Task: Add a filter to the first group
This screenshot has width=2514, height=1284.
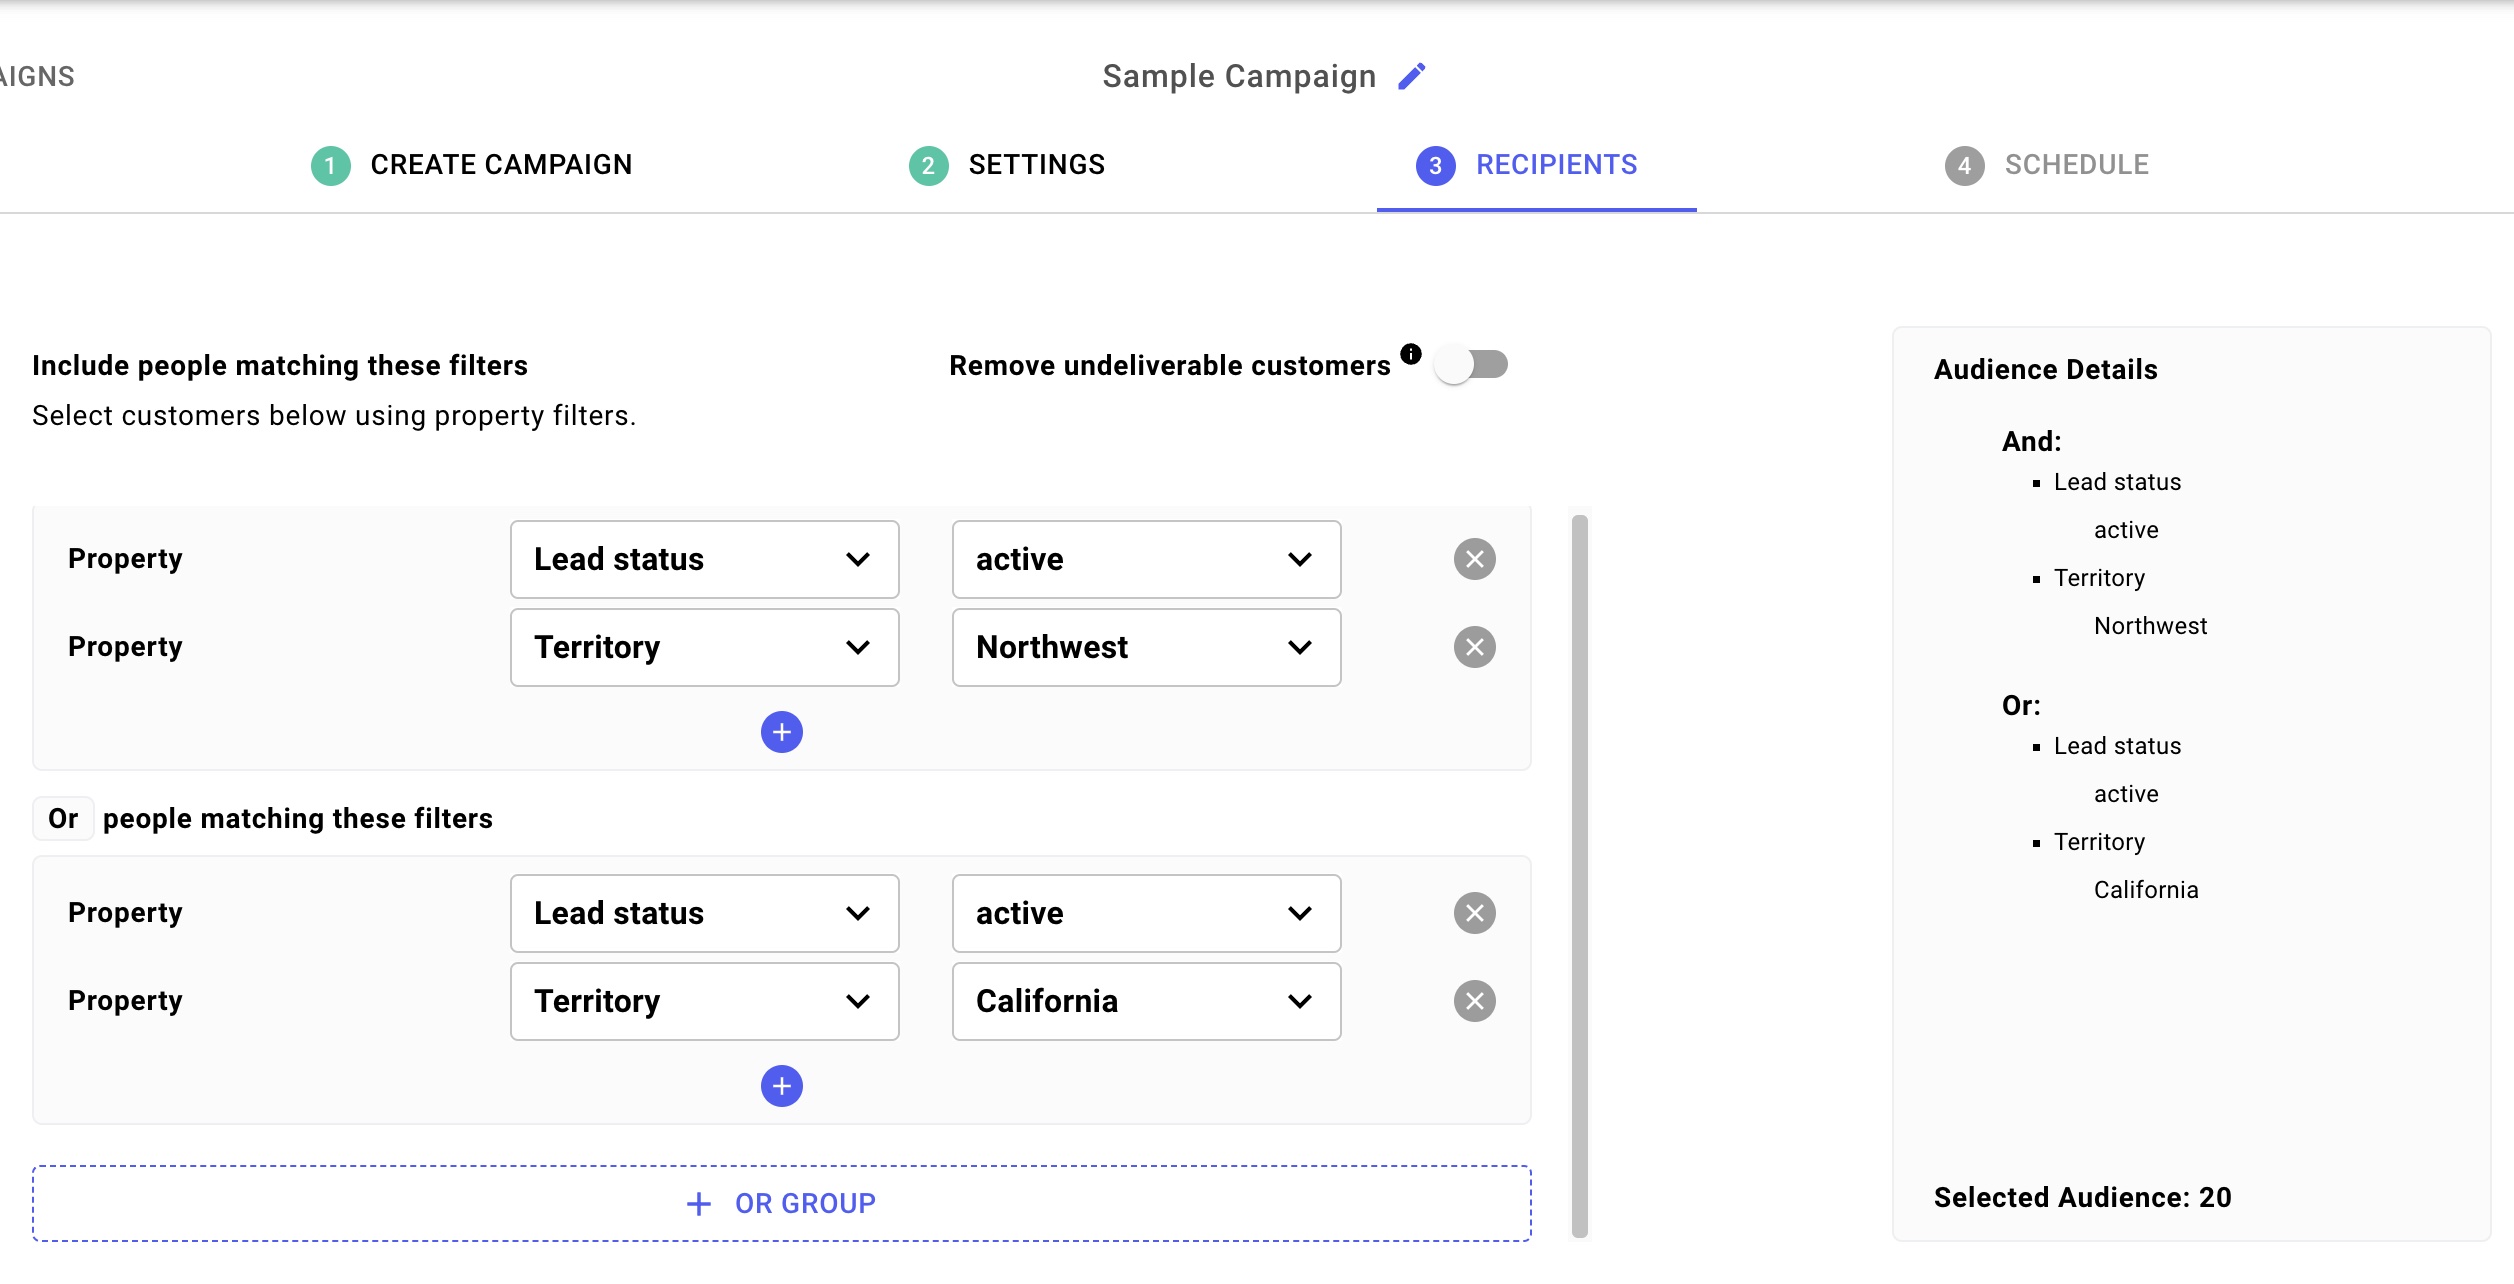Action: click(781, 732)
